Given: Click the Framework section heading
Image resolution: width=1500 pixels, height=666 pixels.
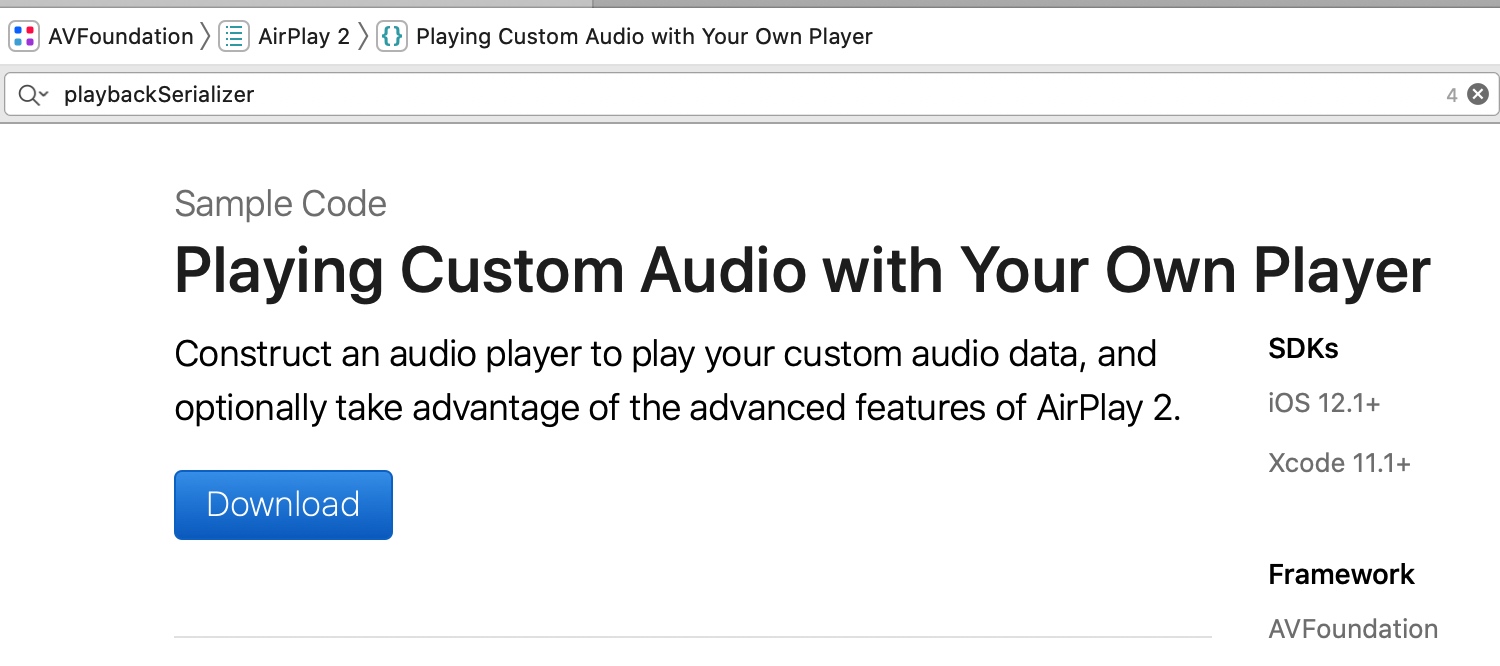Looking at the screenshot, I should [1341, 575].
